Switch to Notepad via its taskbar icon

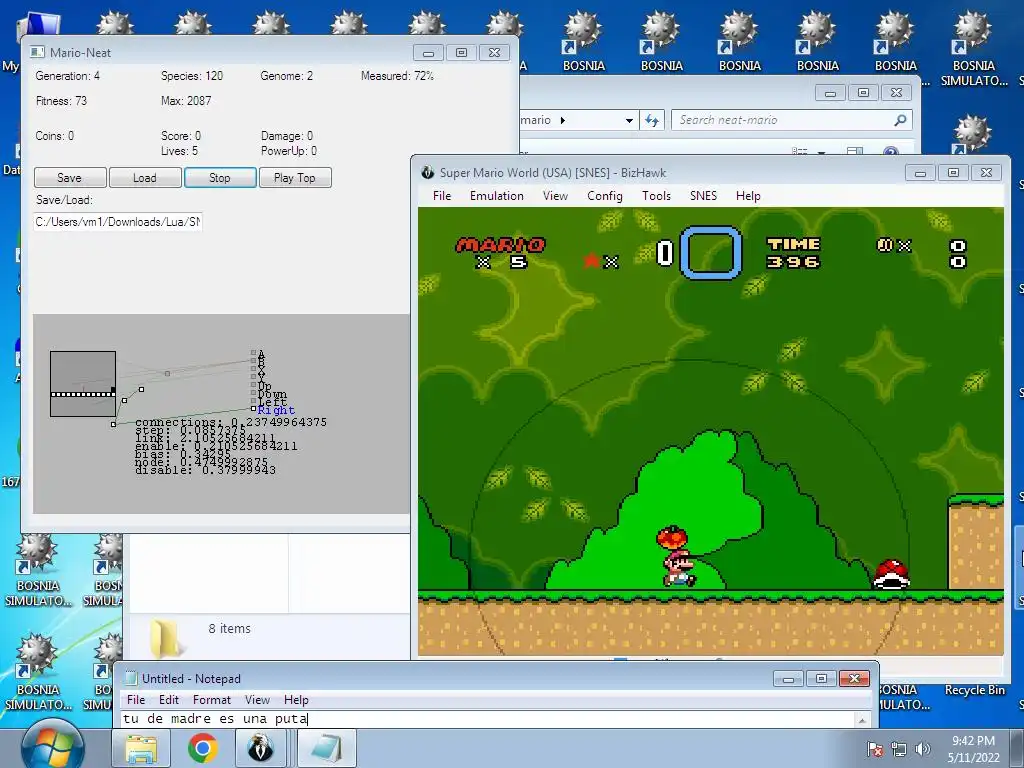click(327, 748)
